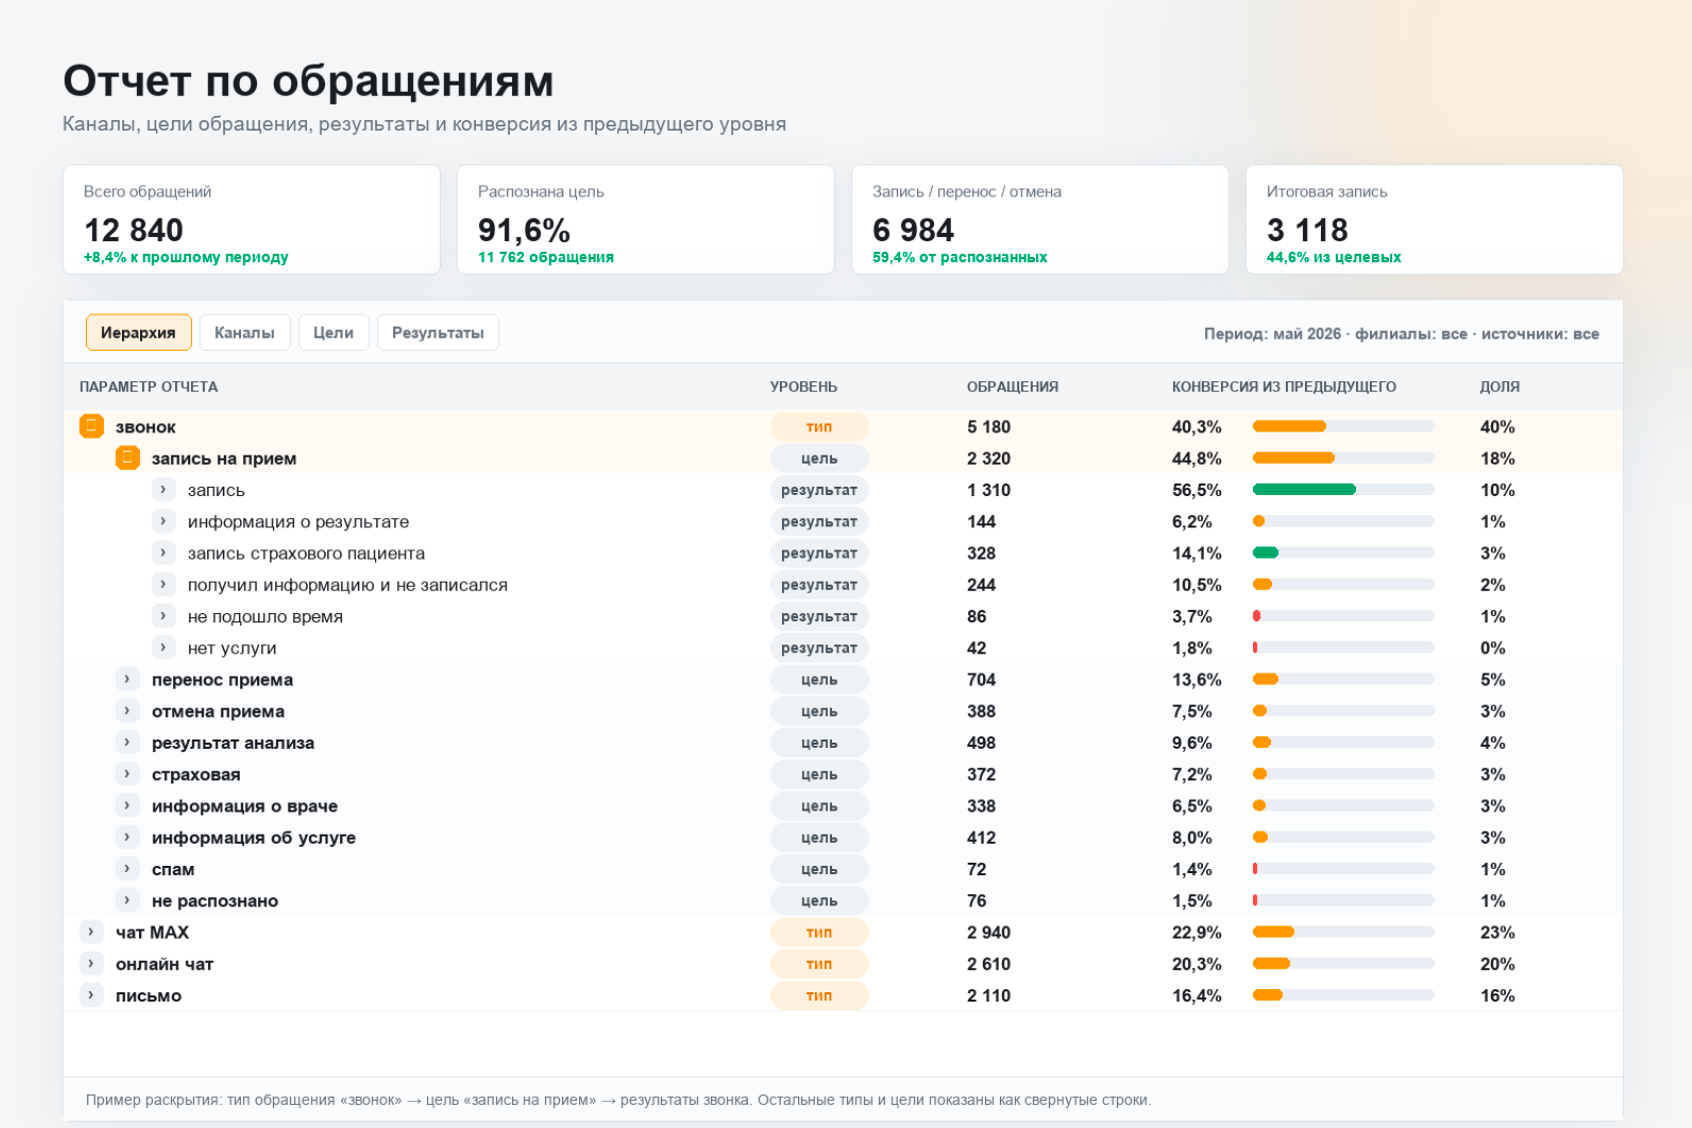Select the active Иерархия tab
This screenshot has width=1692, height=1128.
coord(138,333)
